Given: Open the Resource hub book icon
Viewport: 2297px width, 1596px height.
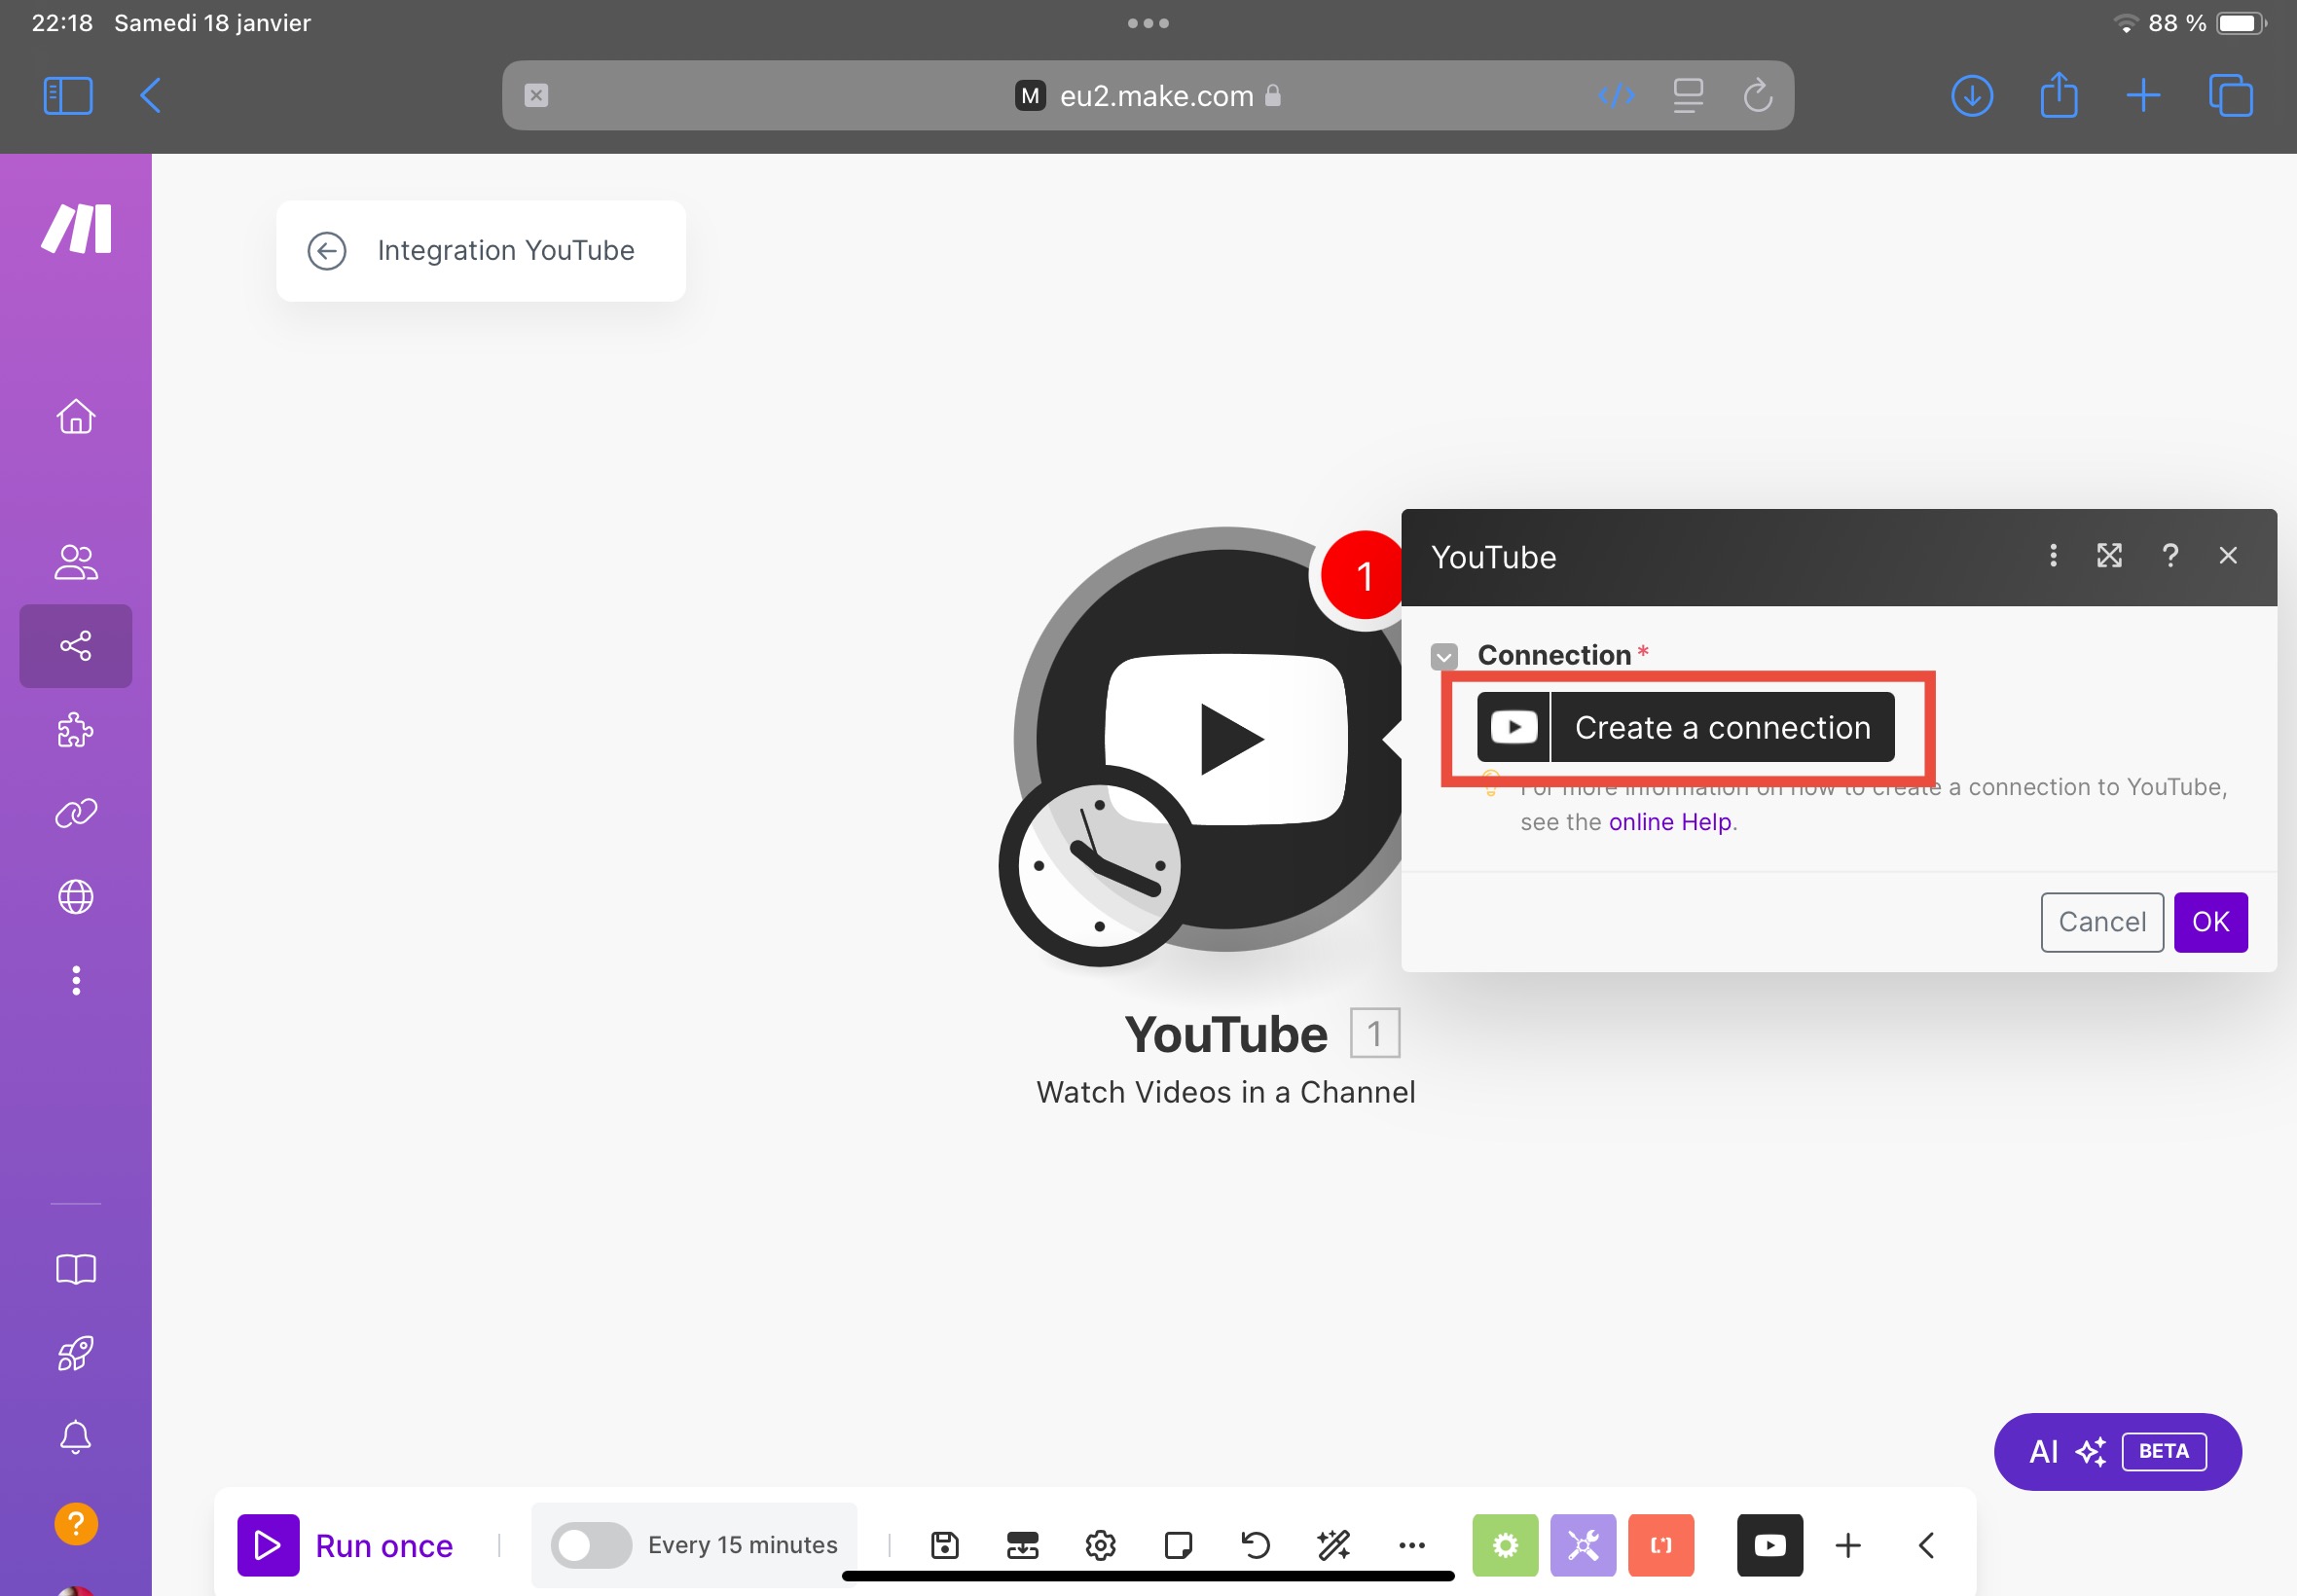Looking at the screenshot, I should [x=76, y=1269].
